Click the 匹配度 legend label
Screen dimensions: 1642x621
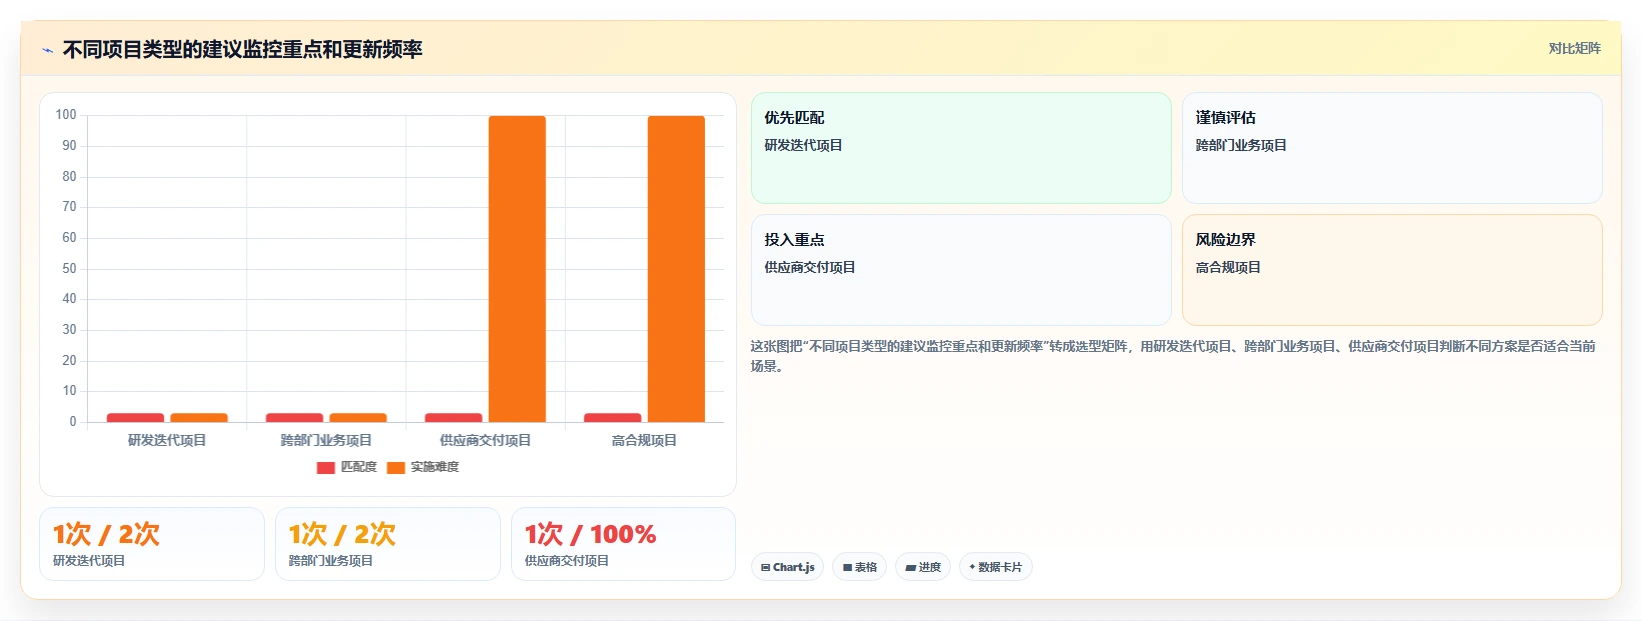(x=359, y=467)
